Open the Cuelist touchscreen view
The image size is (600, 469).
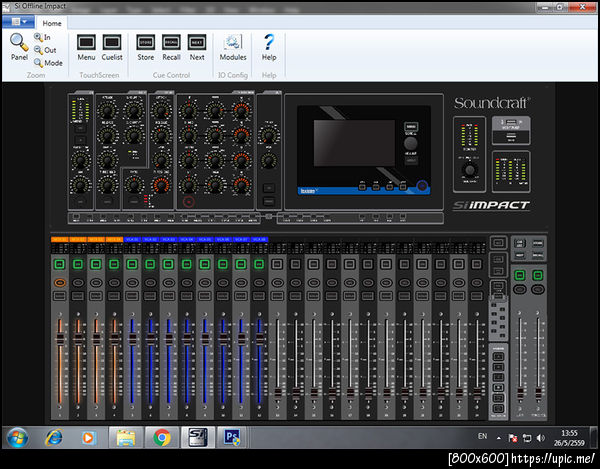112,44
